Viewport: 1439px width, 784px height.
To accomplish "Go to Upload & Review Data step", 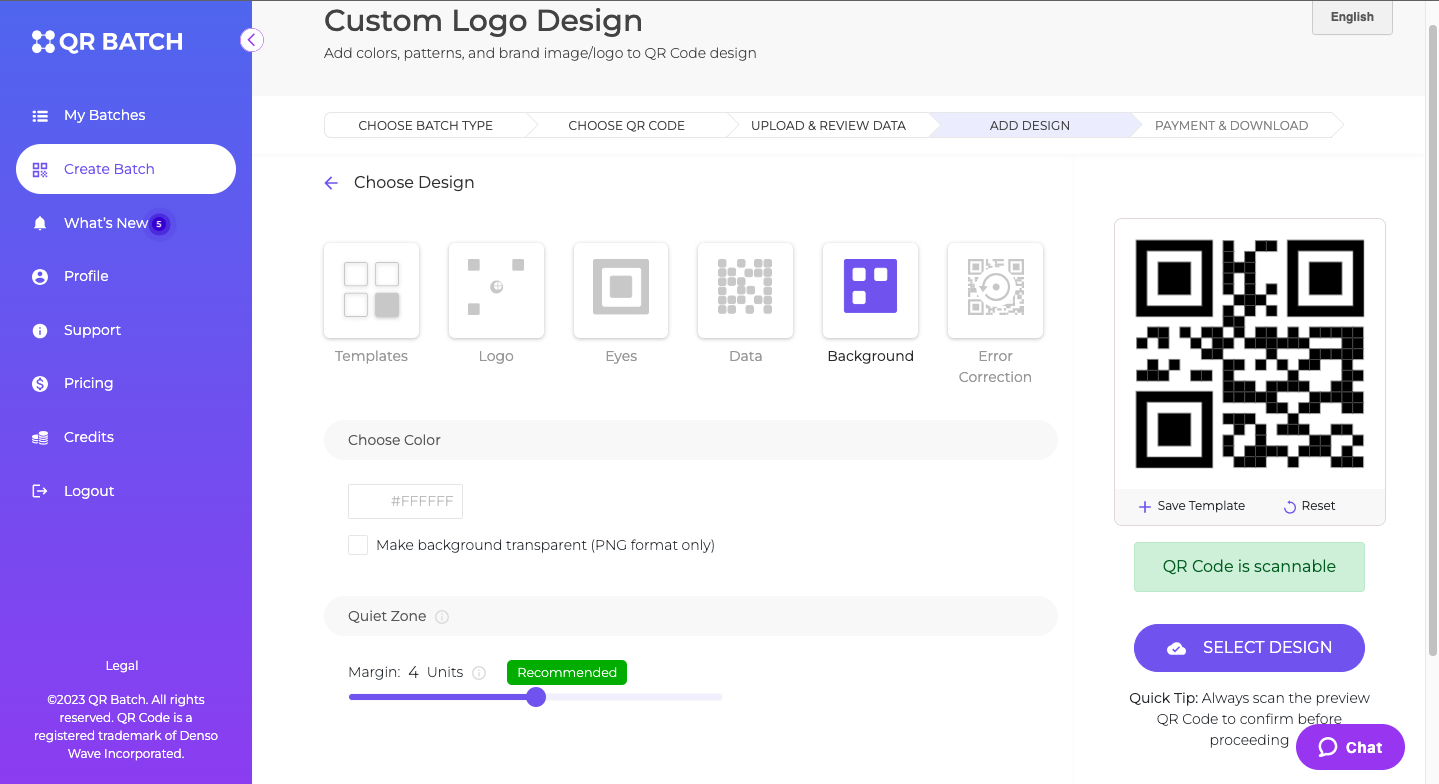I will coord(828,126).
